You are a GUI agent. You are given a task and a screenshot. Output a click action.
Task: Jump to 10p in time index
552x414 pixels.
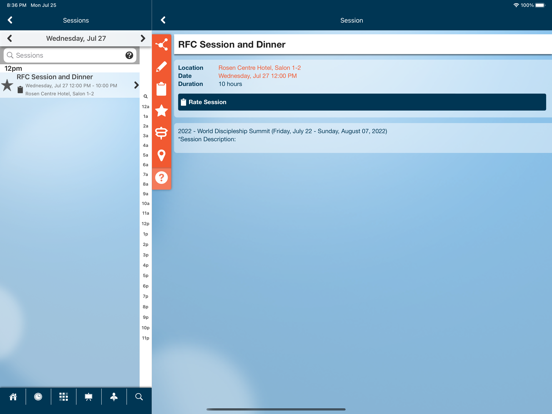pos(145,327)
